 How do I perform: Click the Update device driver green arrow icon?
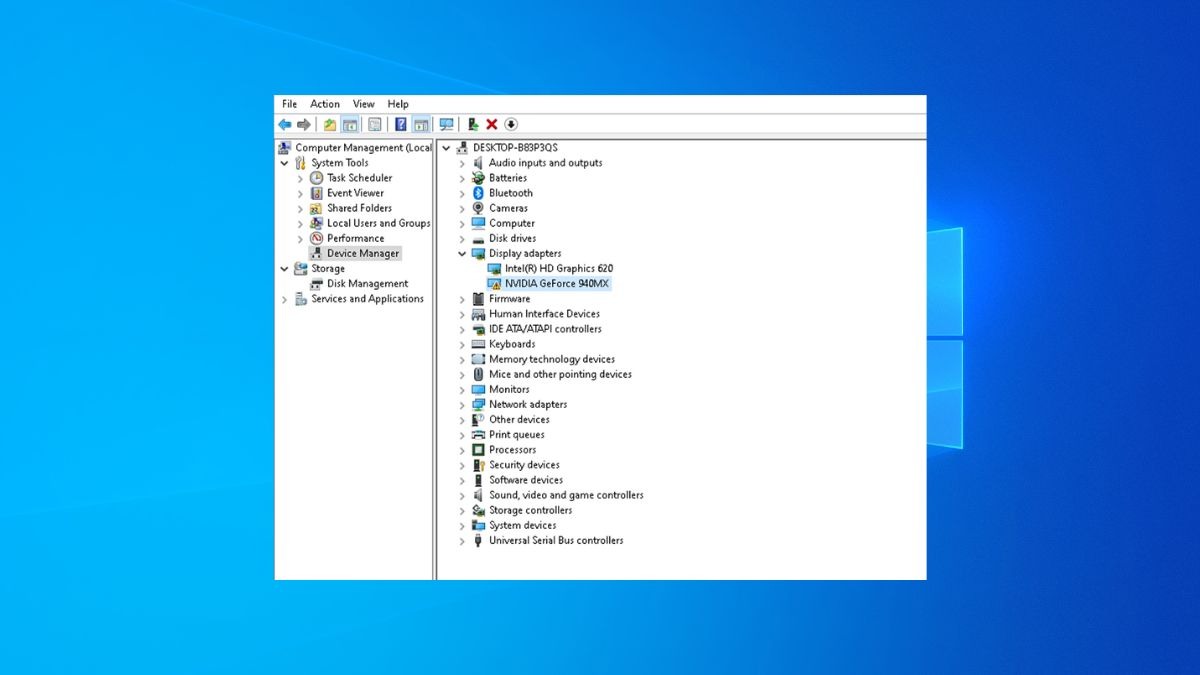tap(473, 124)
